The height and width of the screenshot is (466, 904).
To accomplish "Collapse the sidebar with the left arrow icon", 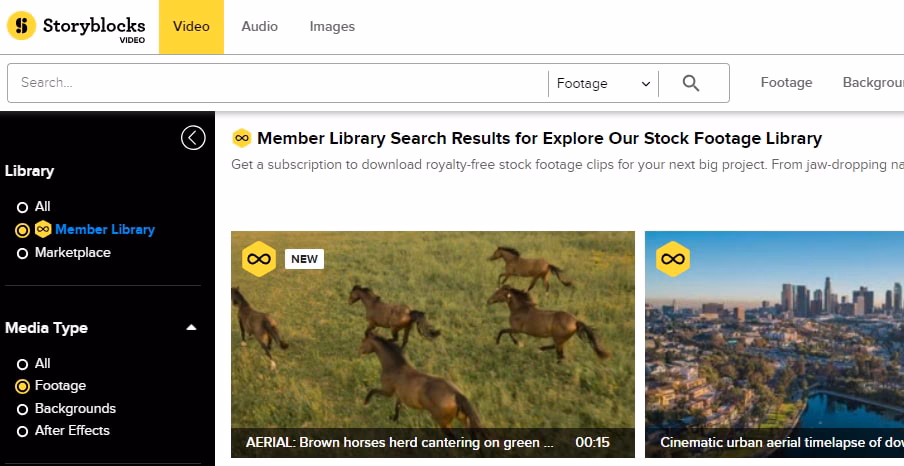I will point(193,138).
